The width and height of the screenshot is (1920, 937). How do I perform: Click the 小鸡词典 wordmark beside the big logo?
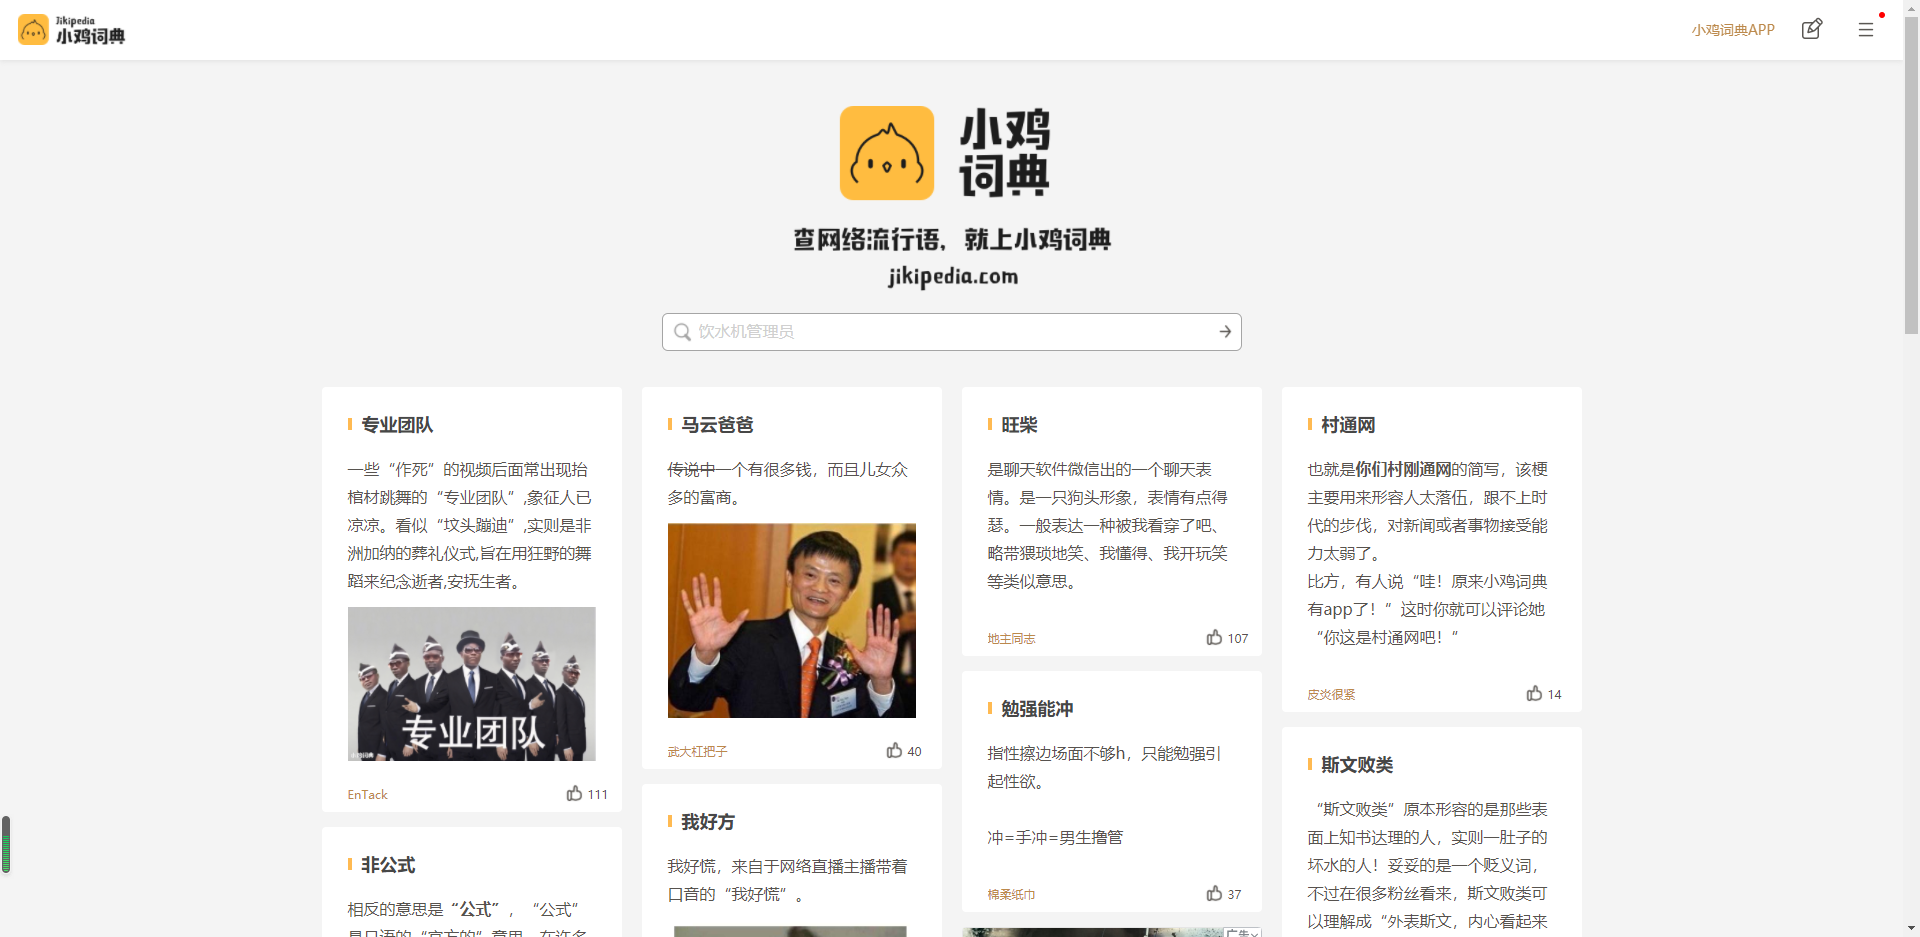pos(1005,153)
